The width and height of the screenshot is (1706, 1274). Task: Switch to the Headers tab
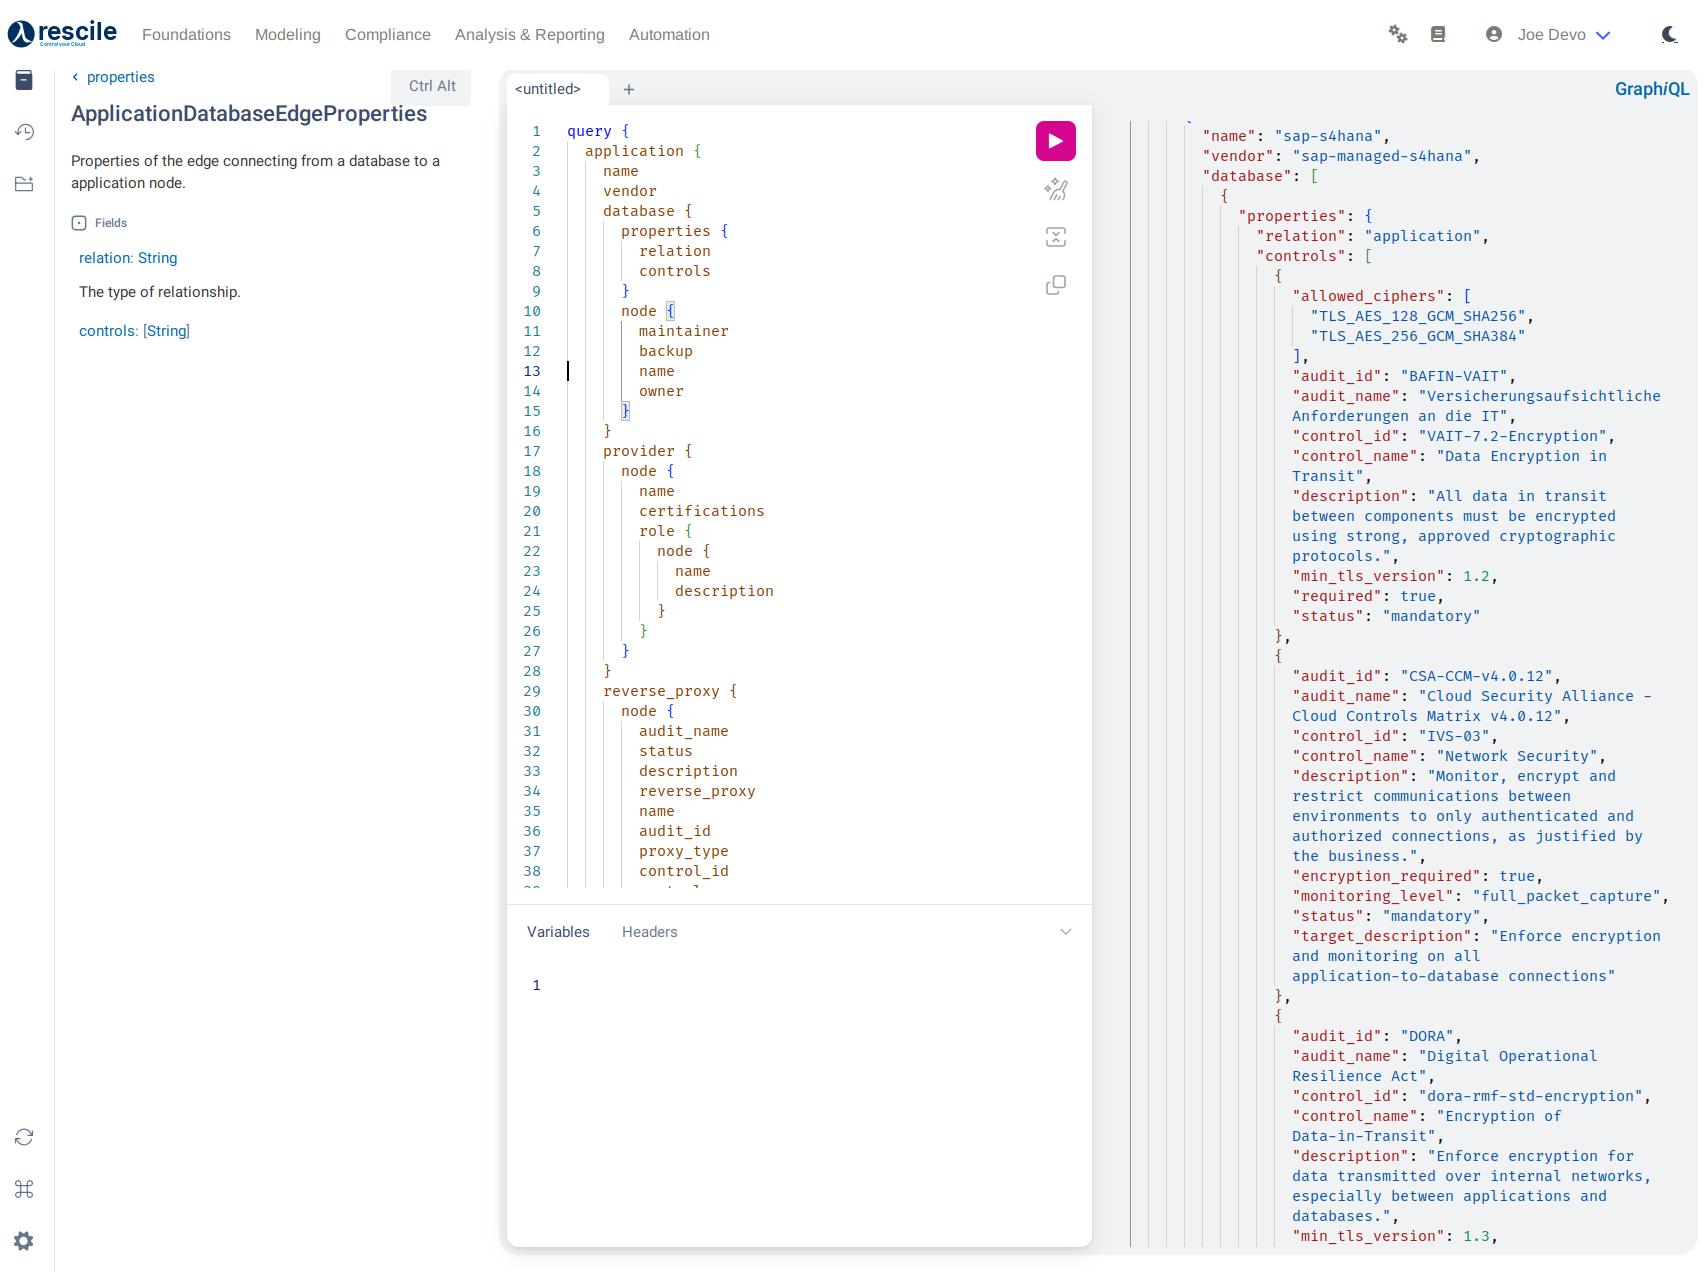(649, 932)
